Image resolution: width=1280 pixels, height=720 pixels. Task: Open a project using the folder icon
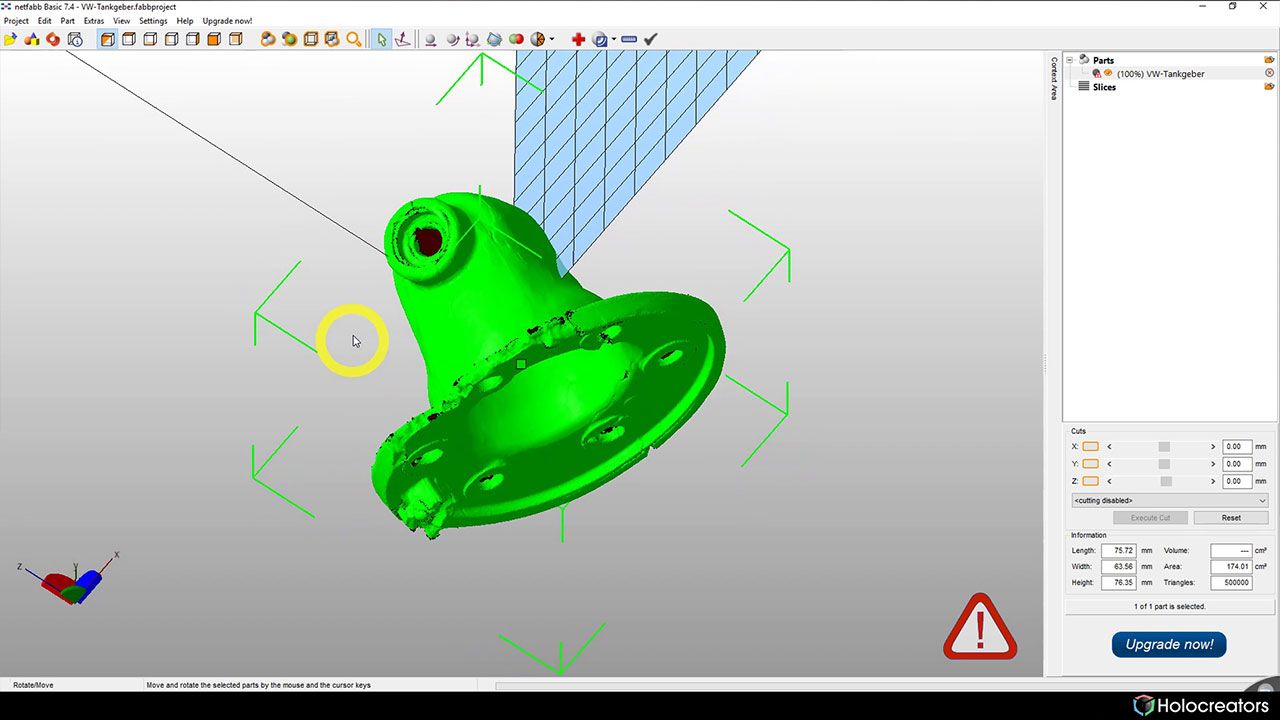coord(10,39)
